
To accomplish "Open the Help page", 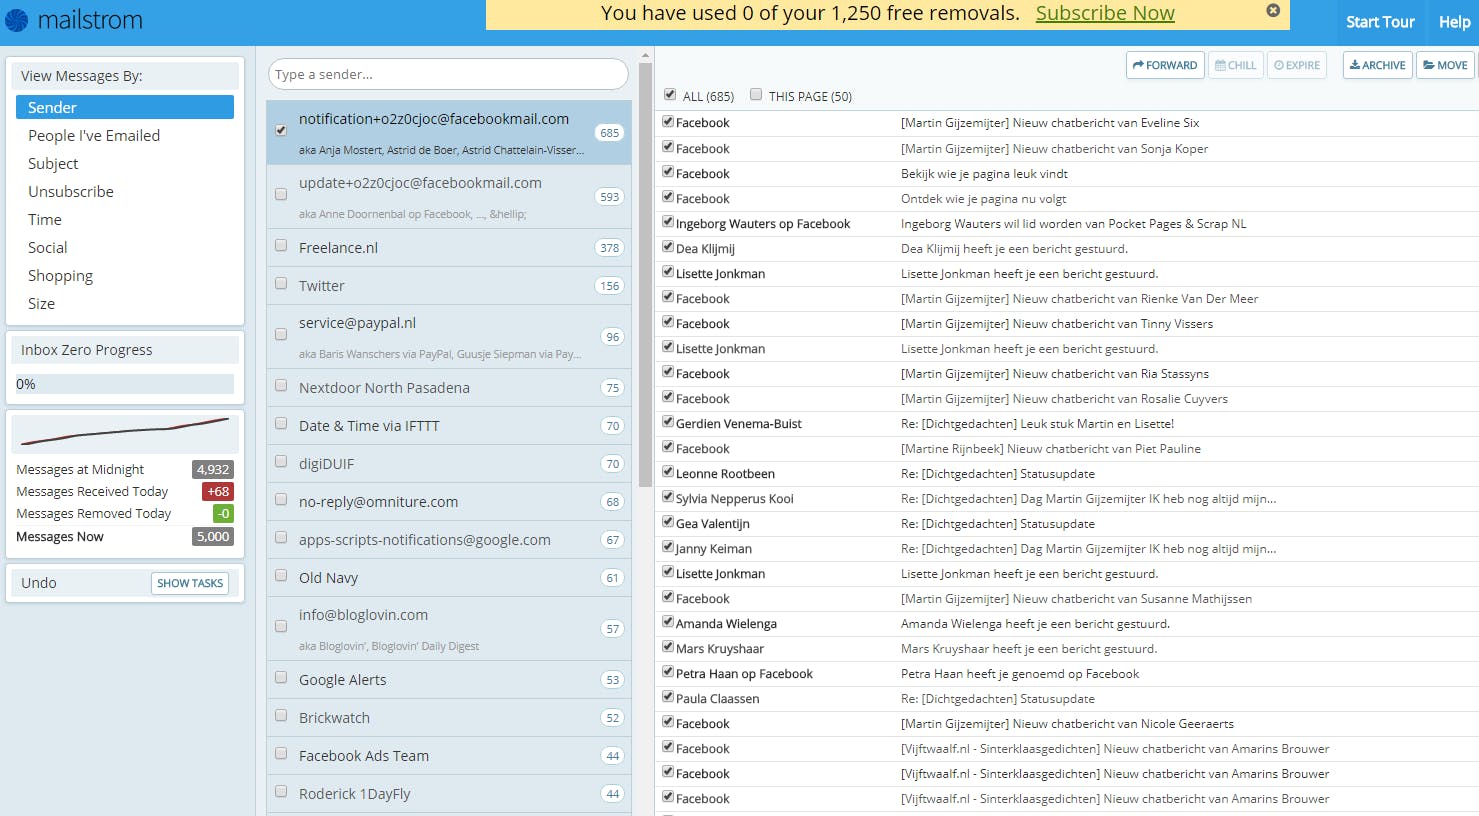I will 1455,22.
